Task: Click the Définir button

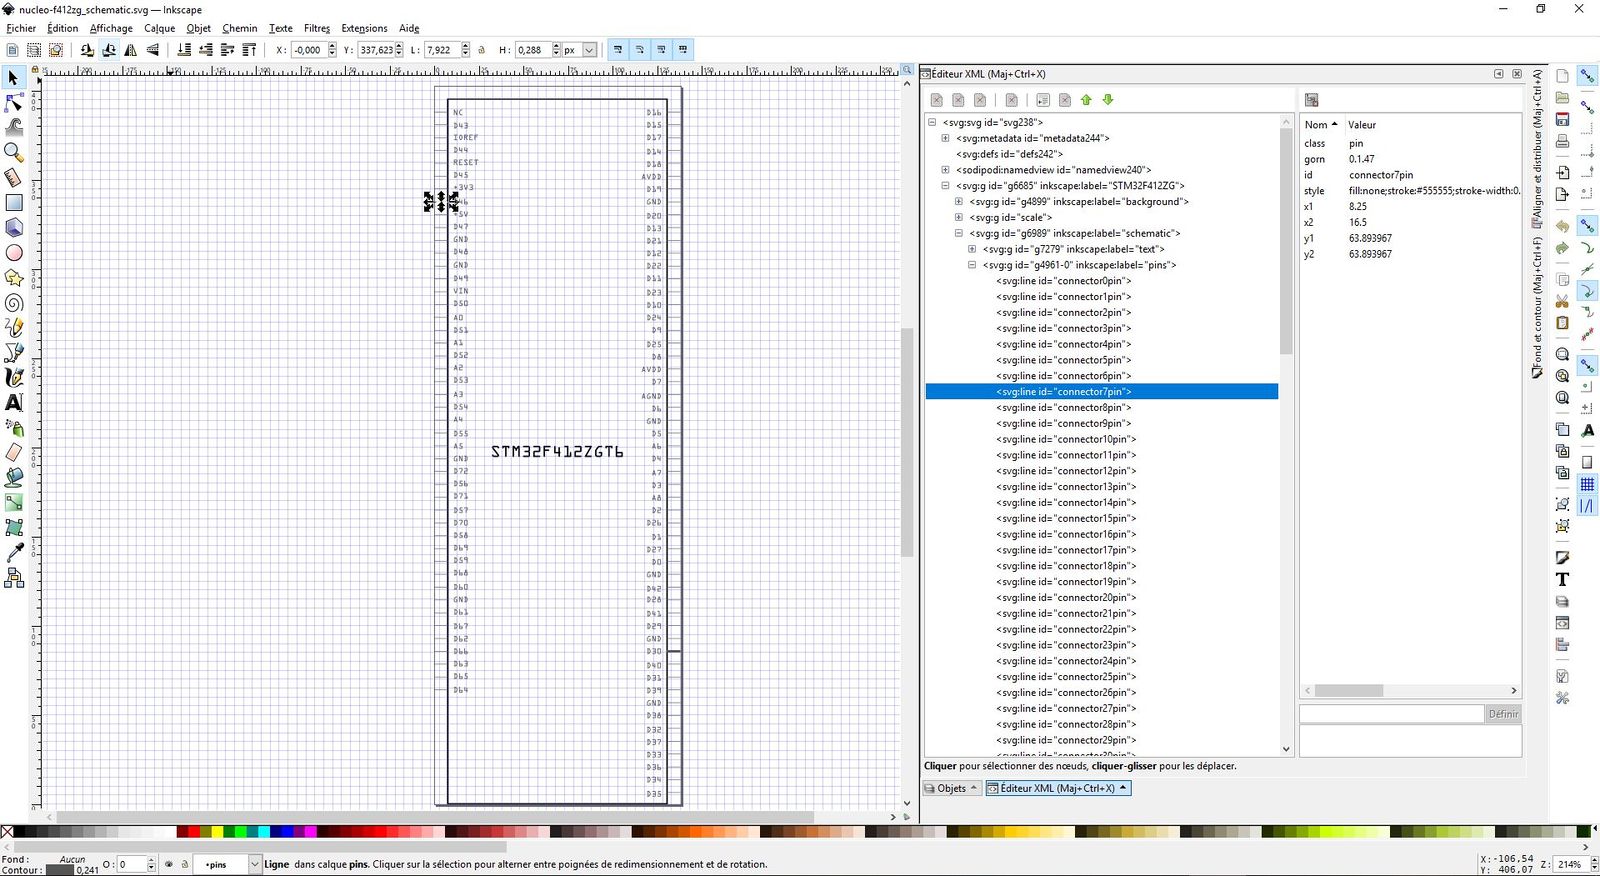Action: pyautogui.click(x=1502, y=714)
